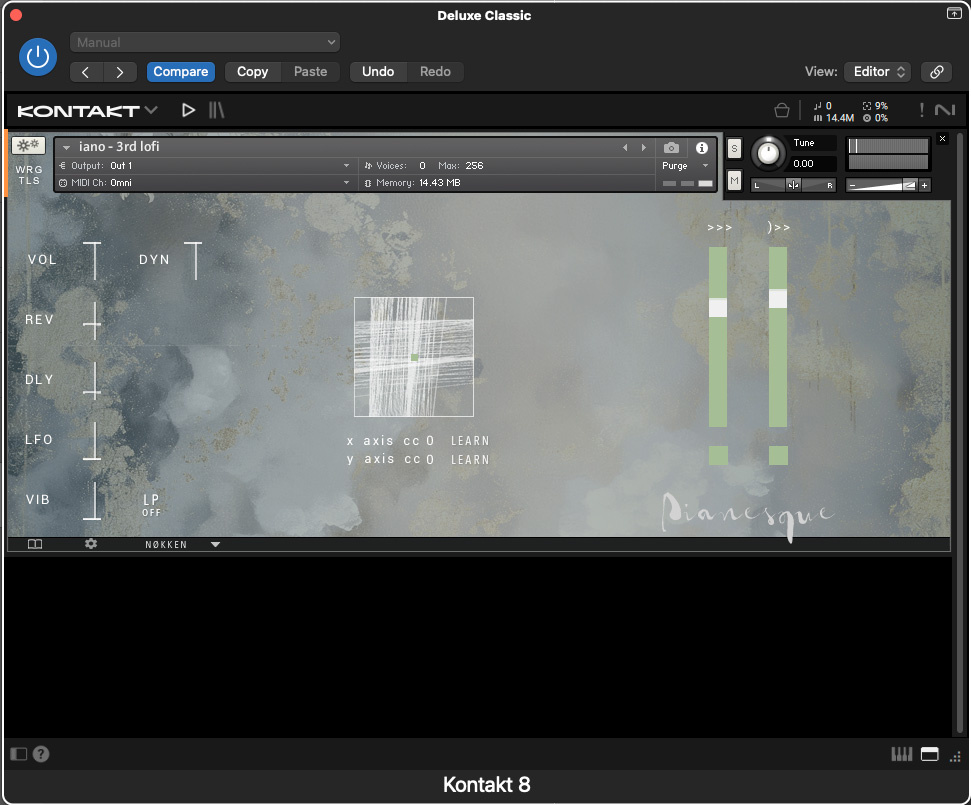Click the Kontakt play triangle icon
Screen dimensions: 971x805
[x=188, y=110]
